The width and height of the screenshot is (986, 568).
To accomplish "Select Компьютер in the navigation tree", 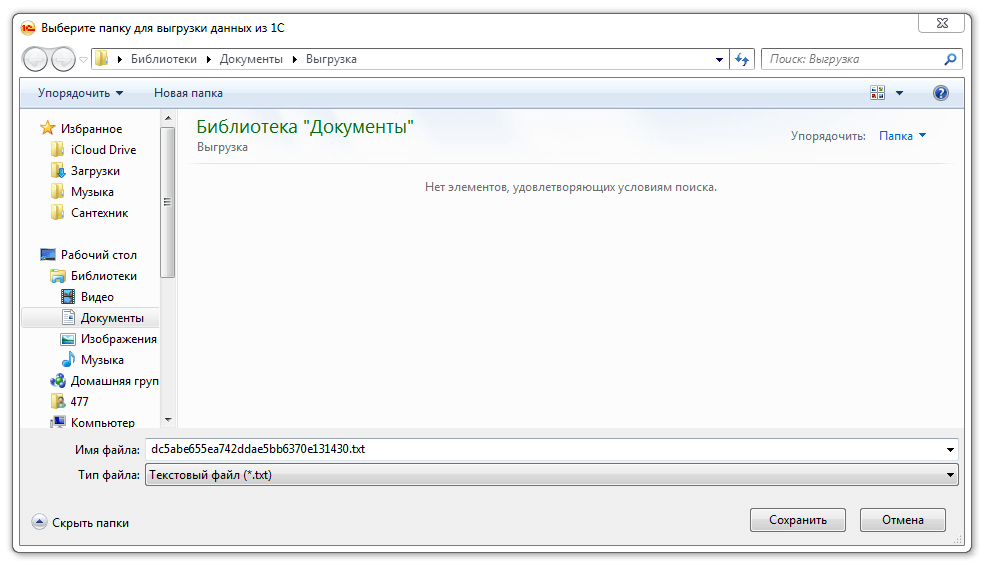I will 102,423.
